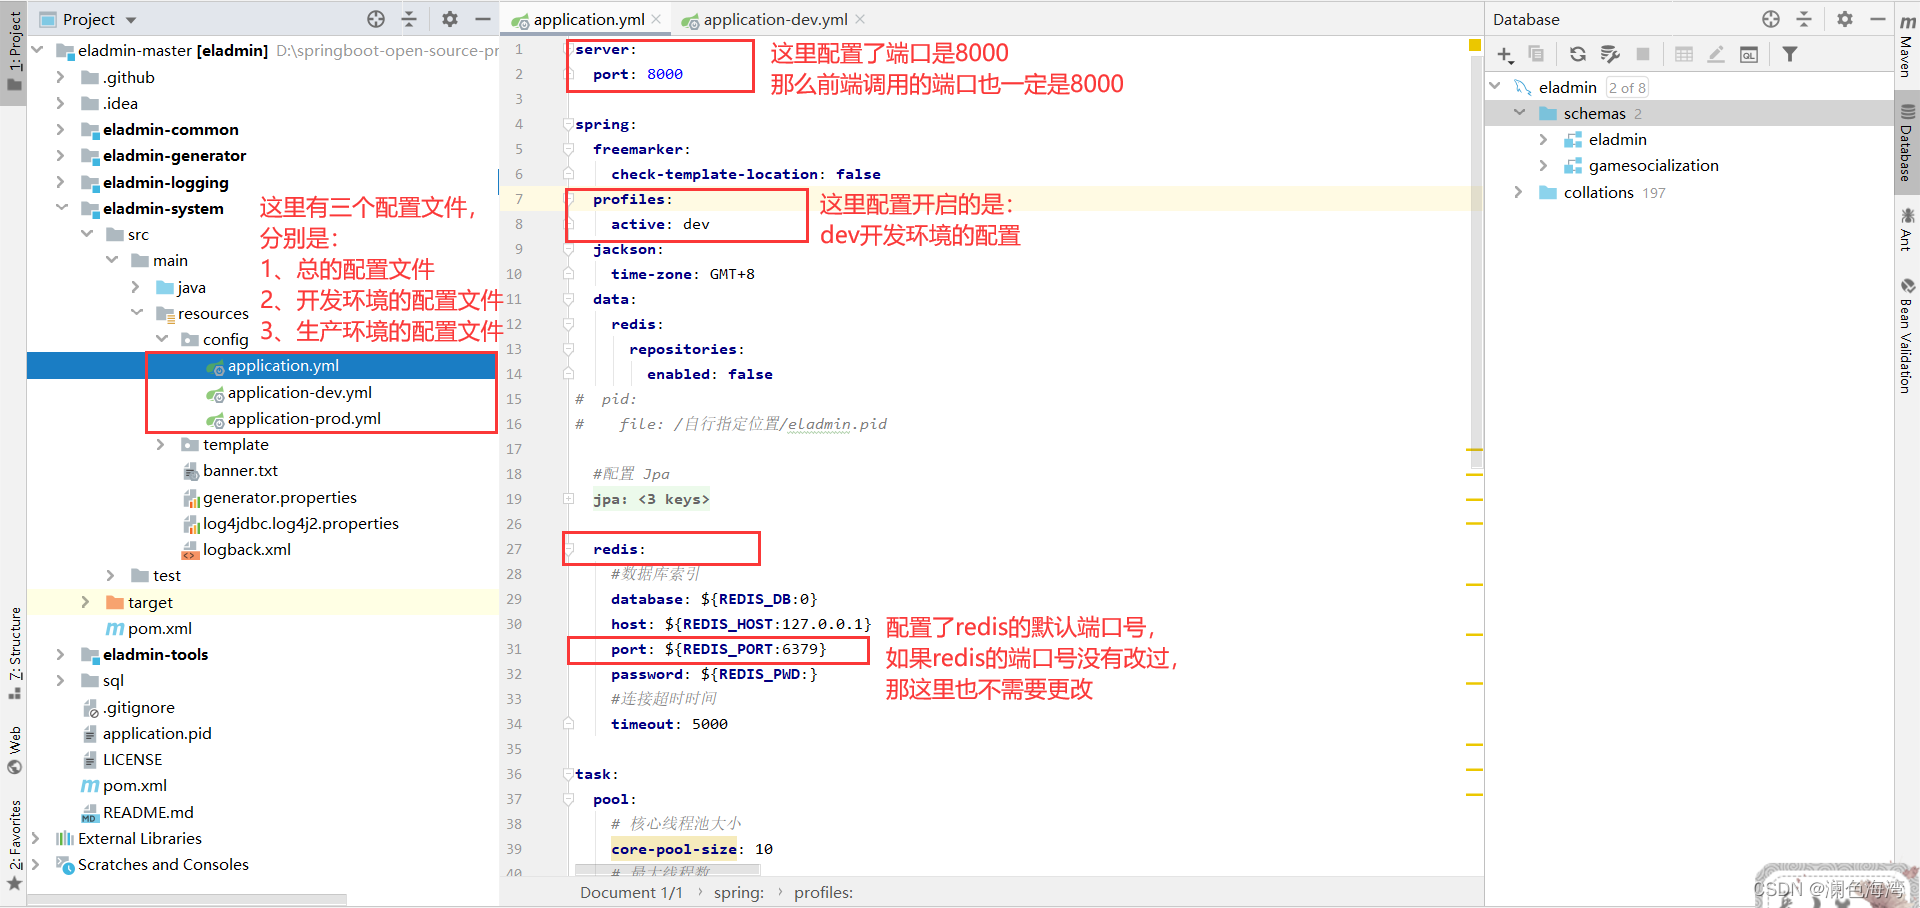This screenshot has height=908, width=1920.
Task: Expand the target folder
Action: click(x=85, y=602)
